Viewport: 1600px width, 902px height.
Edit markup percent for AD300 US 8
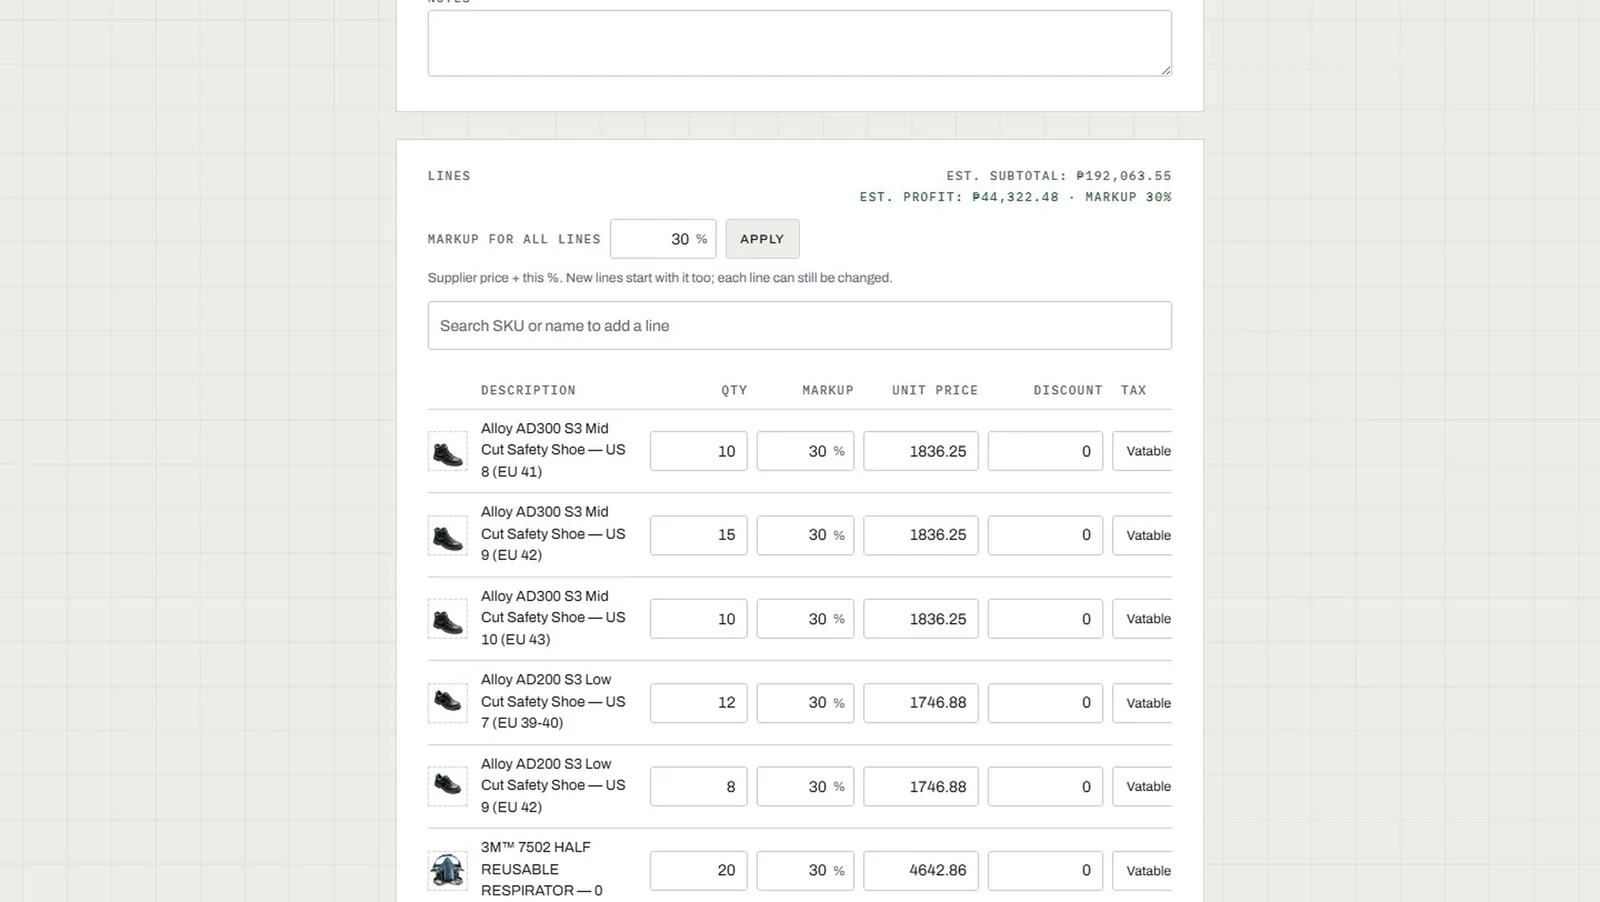[x=805, y=451]
